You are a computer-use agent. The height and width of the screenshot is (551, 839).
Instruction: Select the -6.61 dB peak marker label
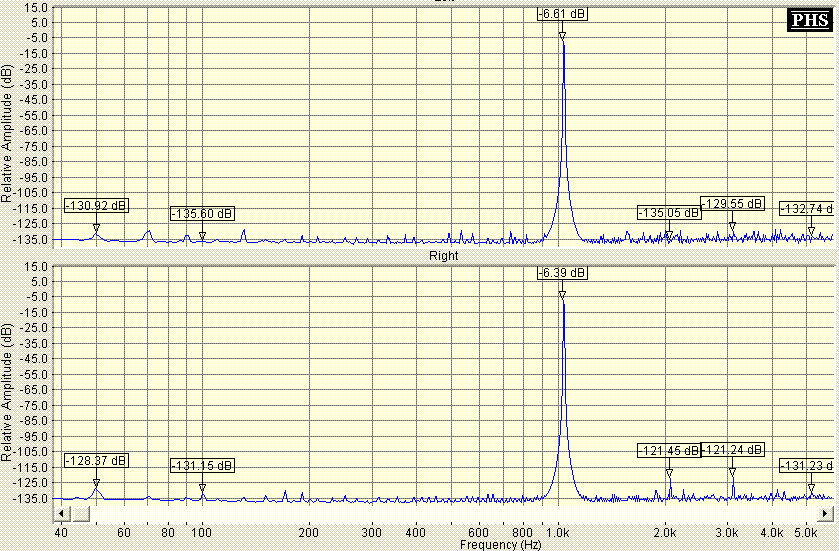pos(562,14)
